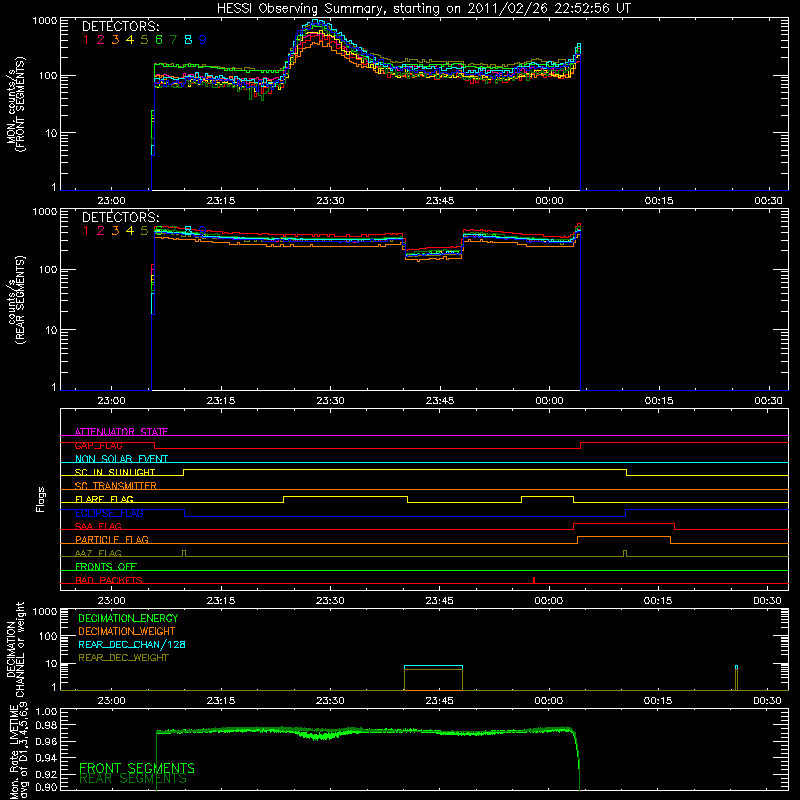Click the HESSI Observing Summary title text

pos(423,8)
